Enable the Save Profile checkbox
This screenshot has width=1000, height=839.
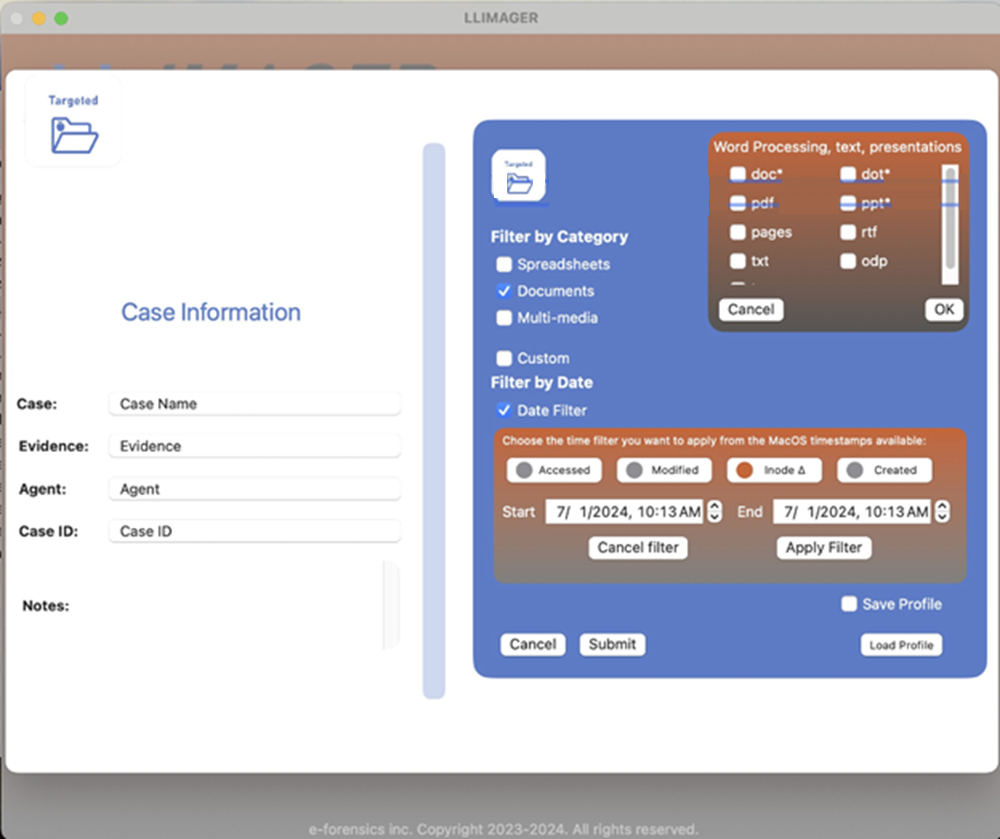click(849, 604)
